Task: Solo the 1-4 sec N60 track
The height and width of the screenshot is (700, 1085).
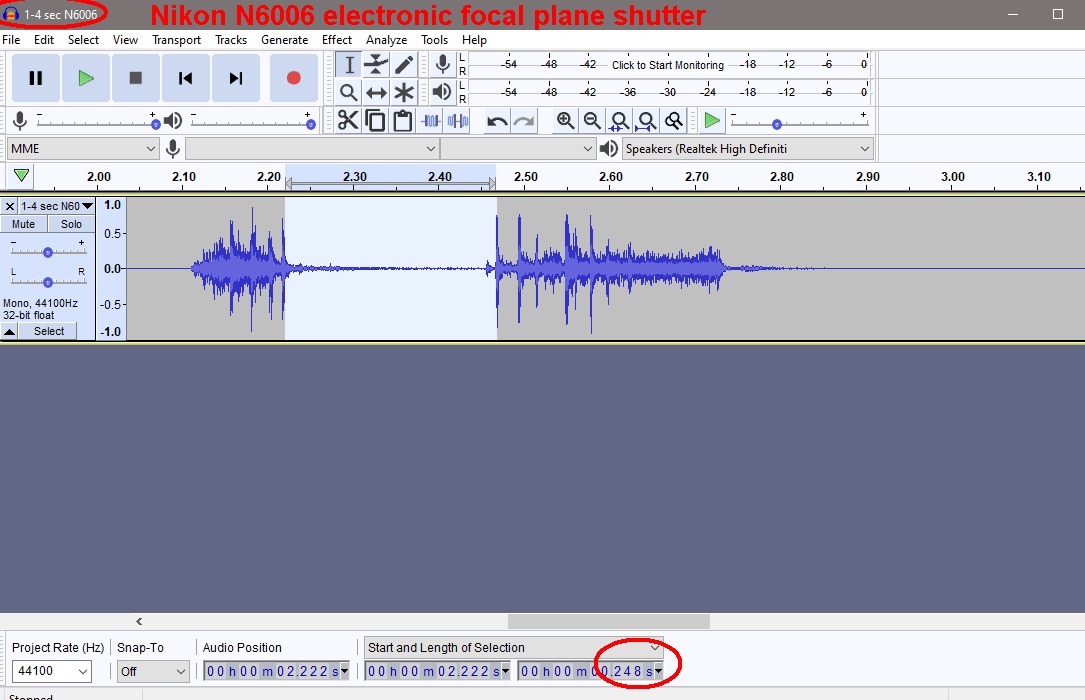Action: tap(71, 224)
